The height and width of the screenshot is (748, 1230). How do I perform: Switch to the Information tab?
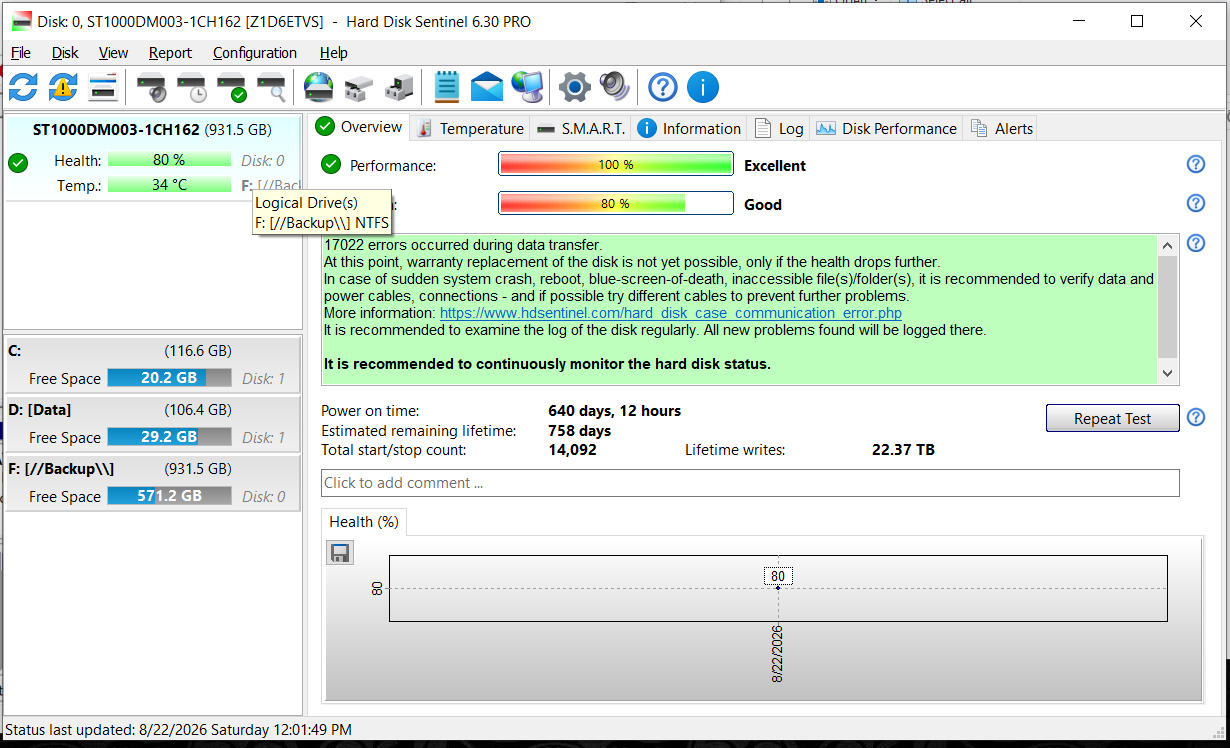690,128
